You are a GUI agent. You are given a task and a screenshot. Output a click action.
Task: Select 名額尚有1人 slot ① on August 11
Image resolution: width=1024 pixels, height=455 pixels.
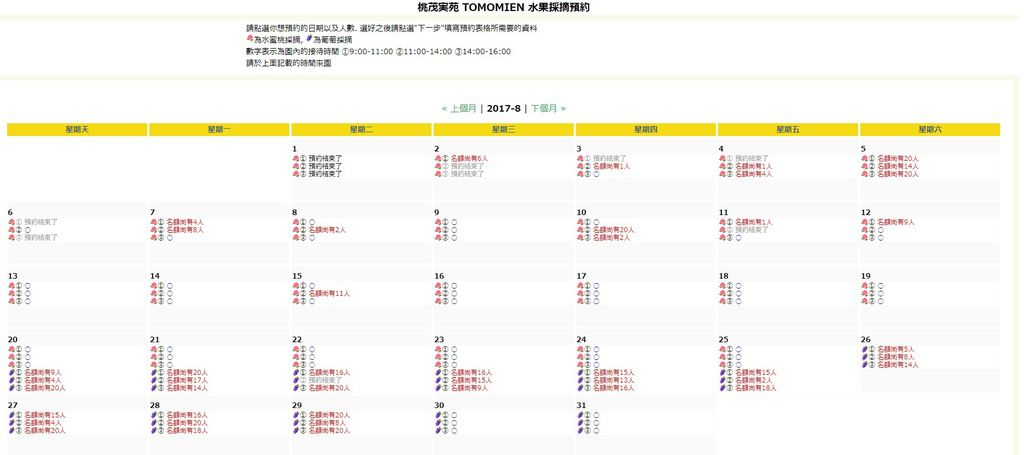point(754,222)
